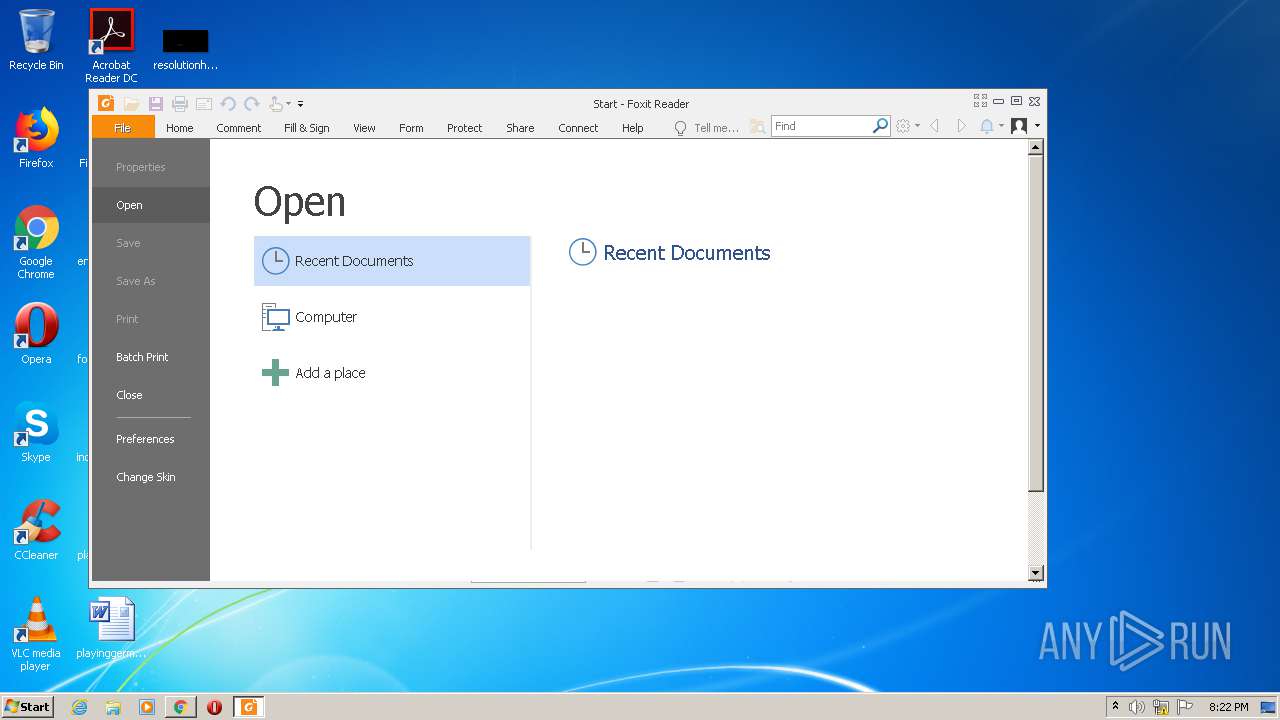Open the Protect tab
1280x720 pixels.
pyautogui.click(x=465, y=128)
